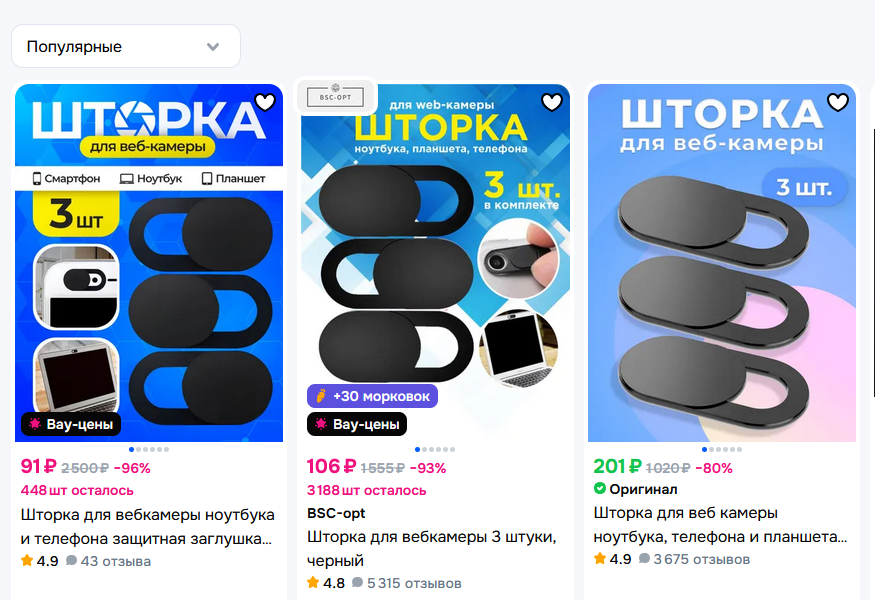Toggle favorite heart on BSC-opt product
This screenshot has width=875, height=600.
pyautogui.click(x=552, y=102)
